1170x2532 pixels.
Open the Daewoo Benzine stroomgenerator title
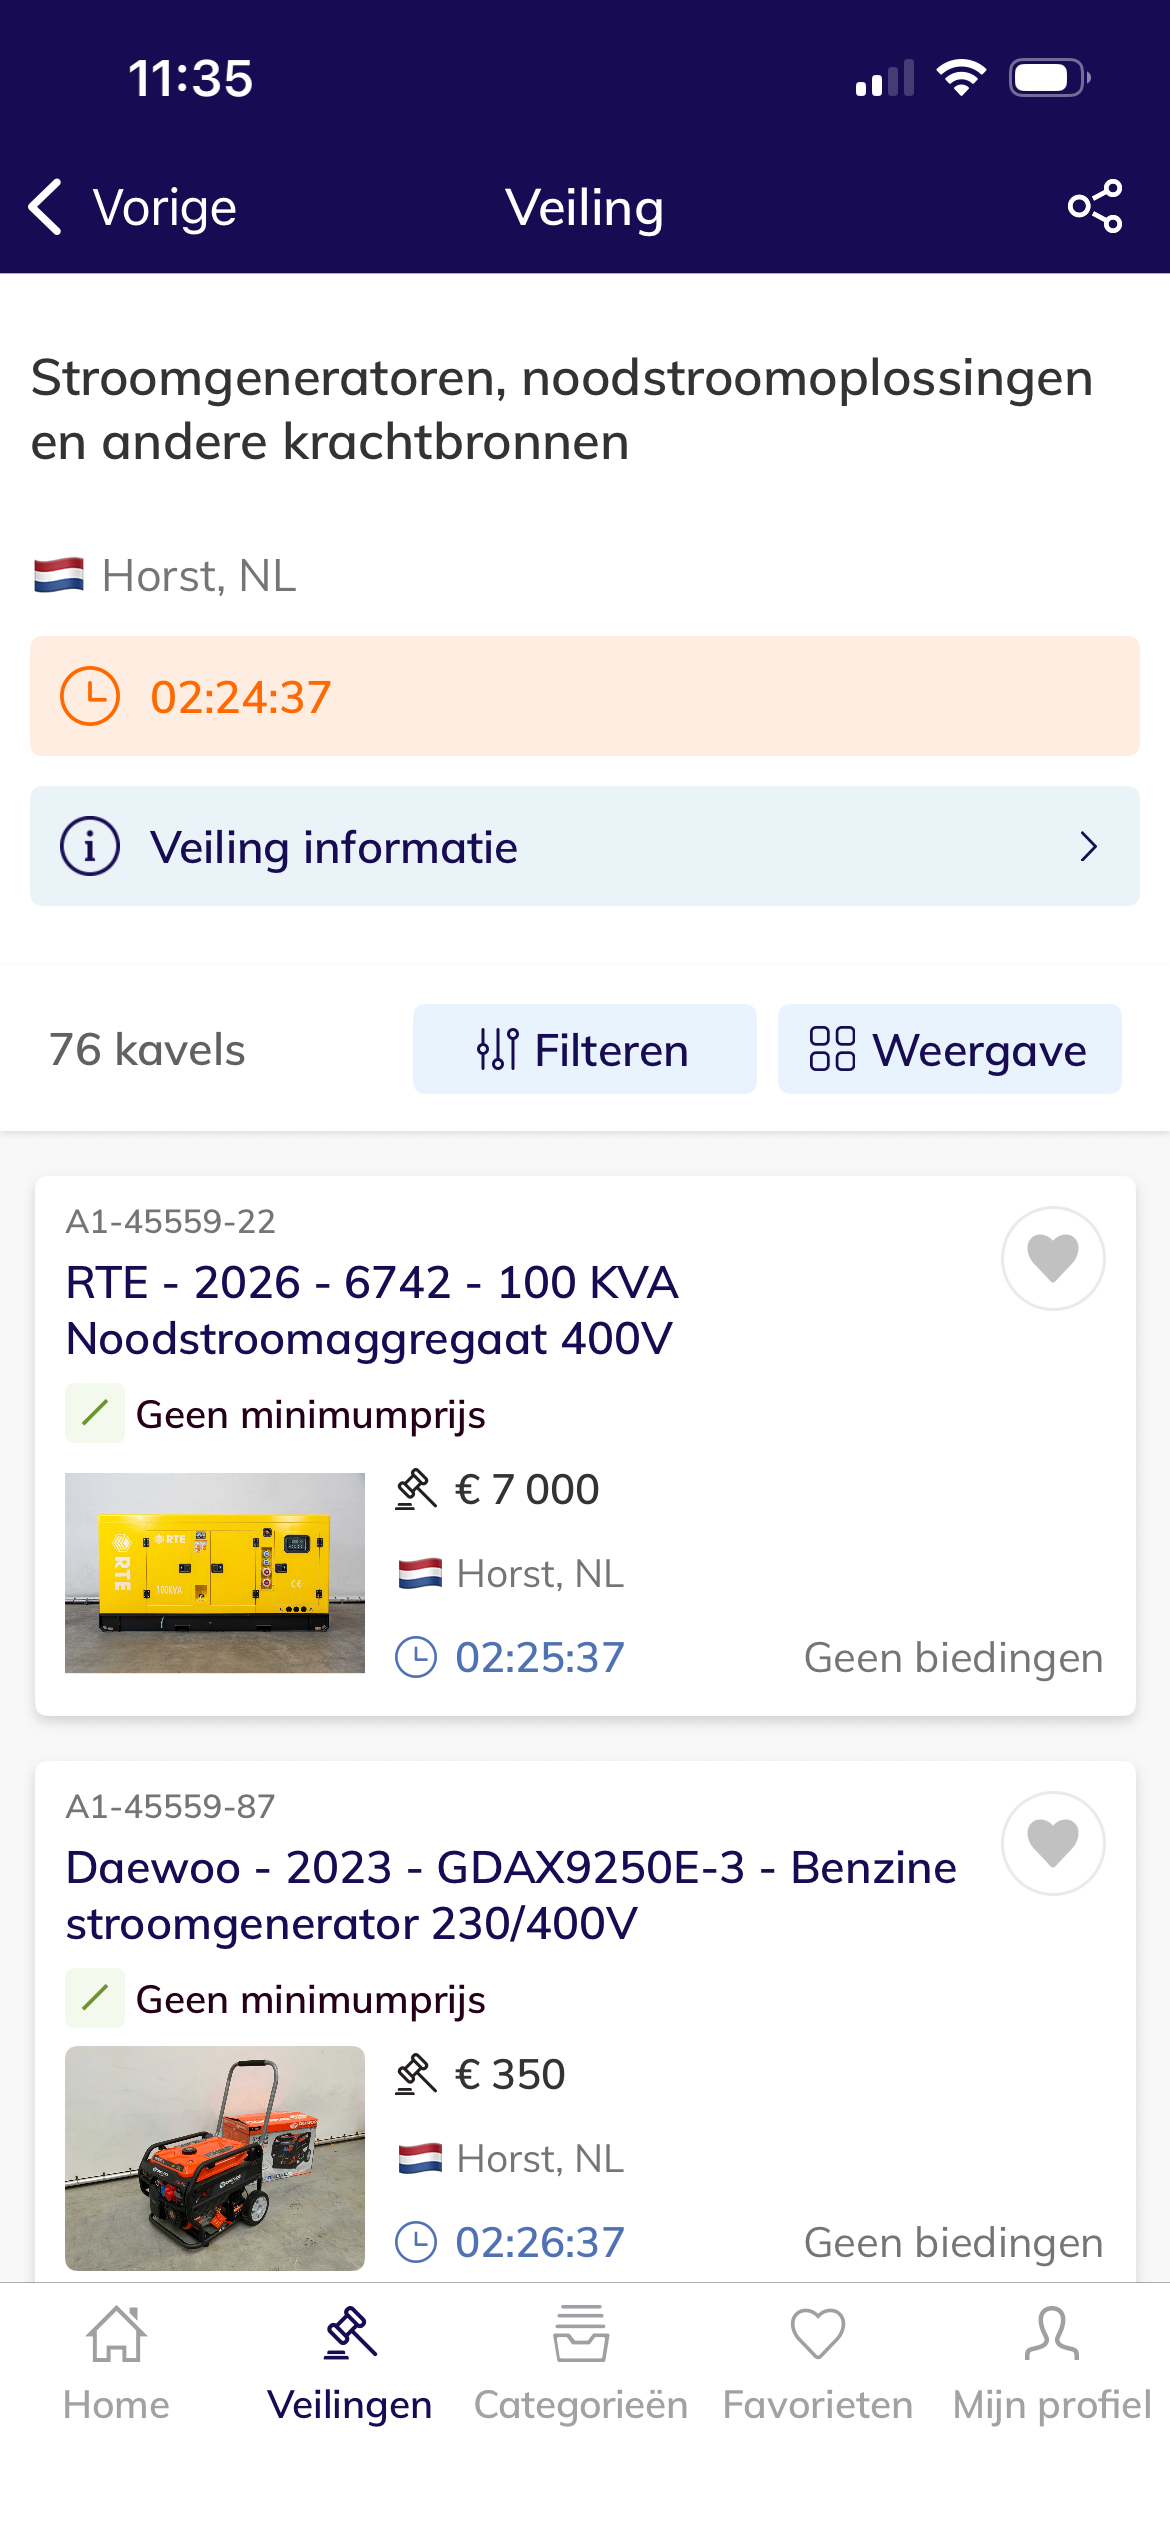(511, 1895)
